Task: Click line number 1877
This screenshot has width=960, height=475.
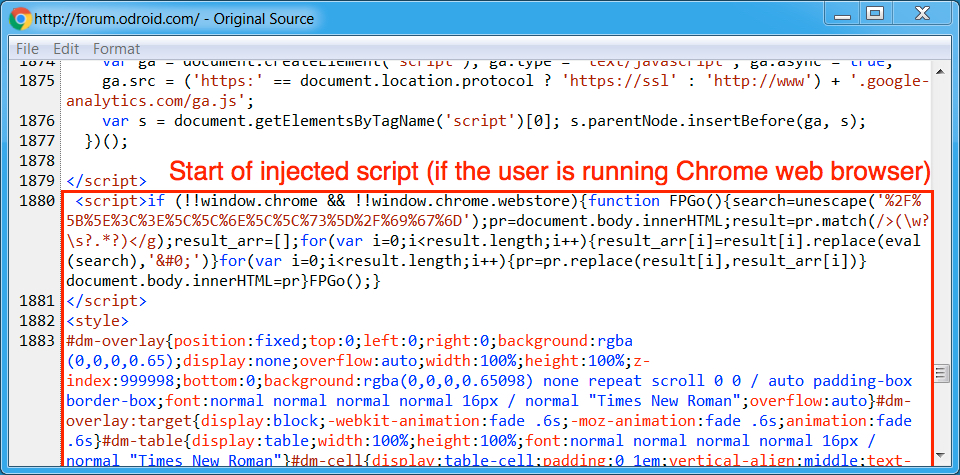Action: point(37,141)
